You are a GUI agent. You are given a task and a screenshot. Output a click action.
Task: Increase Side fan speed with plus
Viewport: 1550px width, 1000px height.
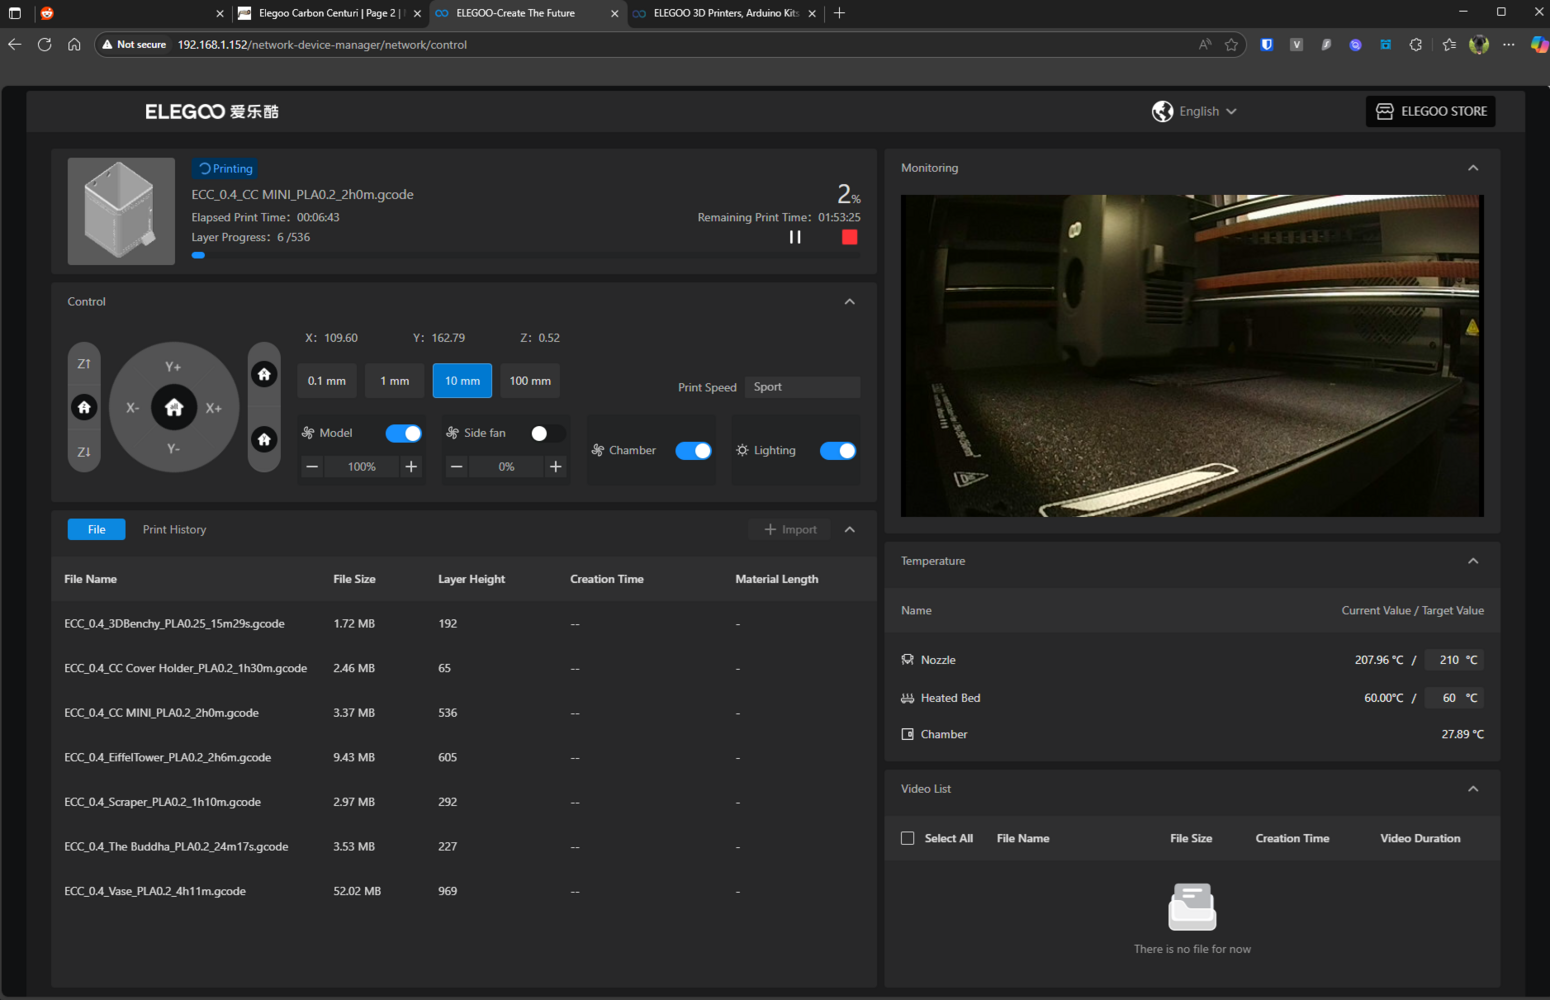(556, 467)
